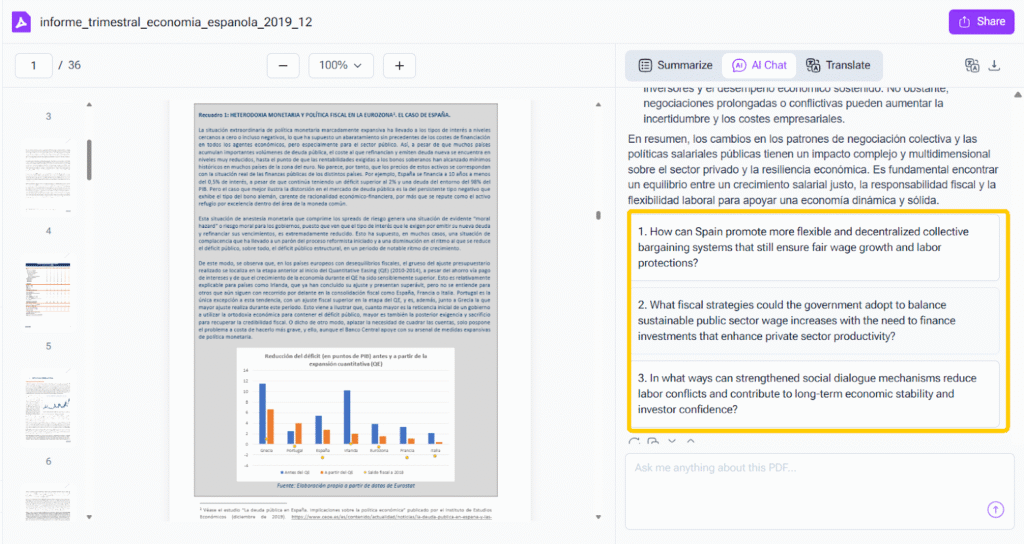Image resolution: width=1024 pixels, height=544 pixels.
Task: Open the Translate tab
Action: (838, 65)
